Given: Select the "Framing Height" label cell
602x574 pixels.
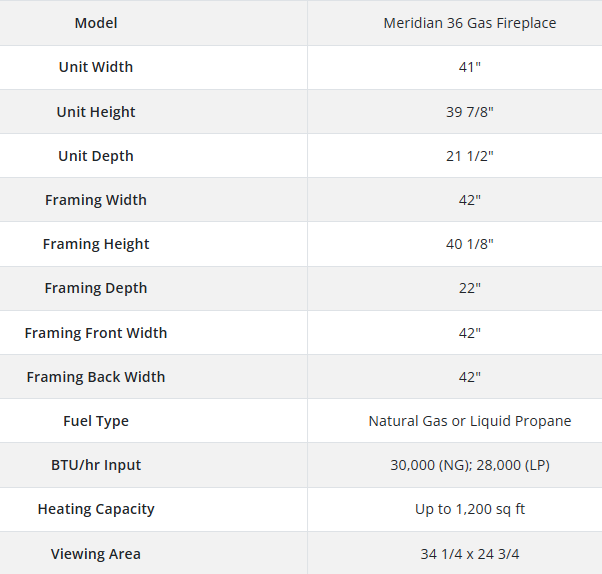Looking at the screenshot, I should tap(96, 244).
